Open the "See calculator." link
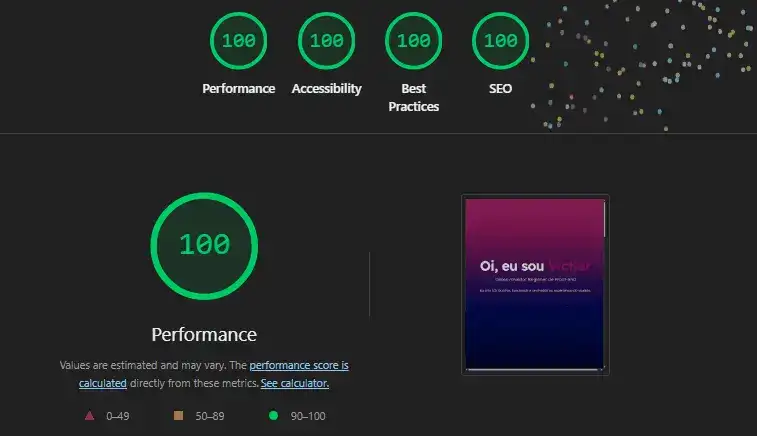The image size is (757, 436). coord(294,383)
